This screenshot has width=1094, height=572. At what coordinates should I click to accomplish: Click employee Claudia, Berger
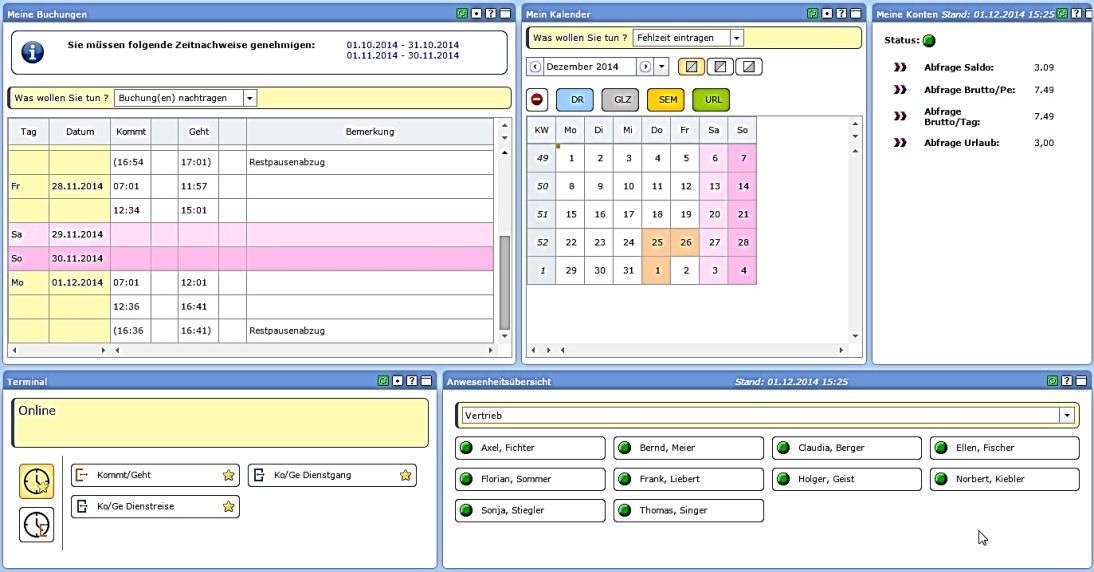point(847,448)
